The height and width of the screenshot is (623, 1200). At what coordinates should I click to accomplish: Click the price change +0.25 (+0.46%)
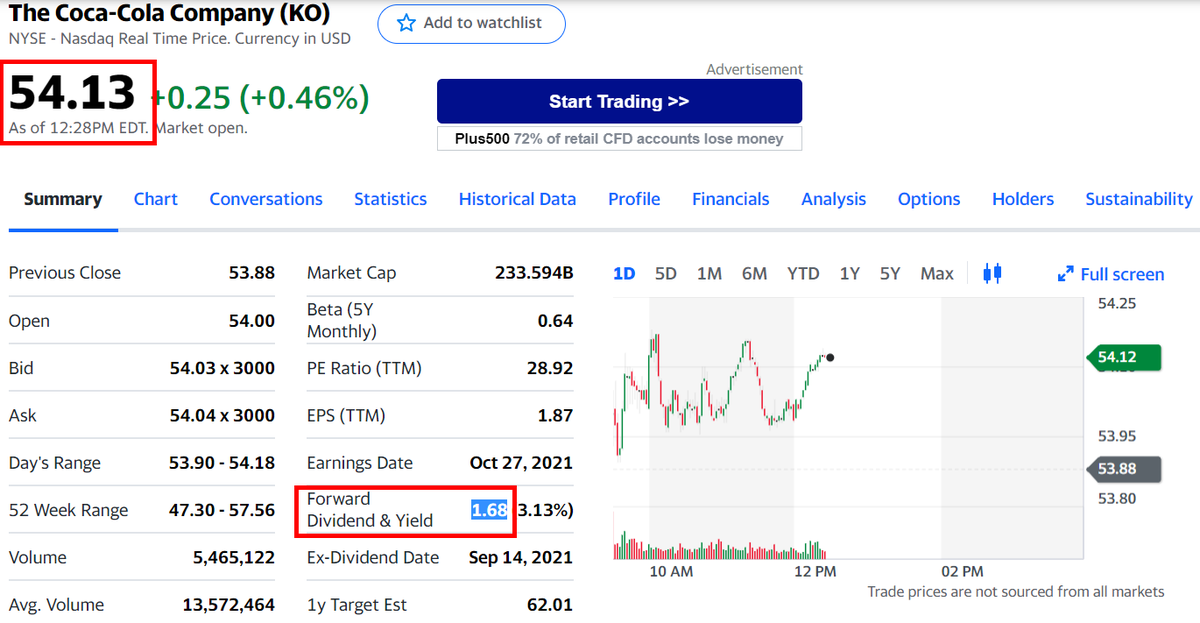(260, 97)
